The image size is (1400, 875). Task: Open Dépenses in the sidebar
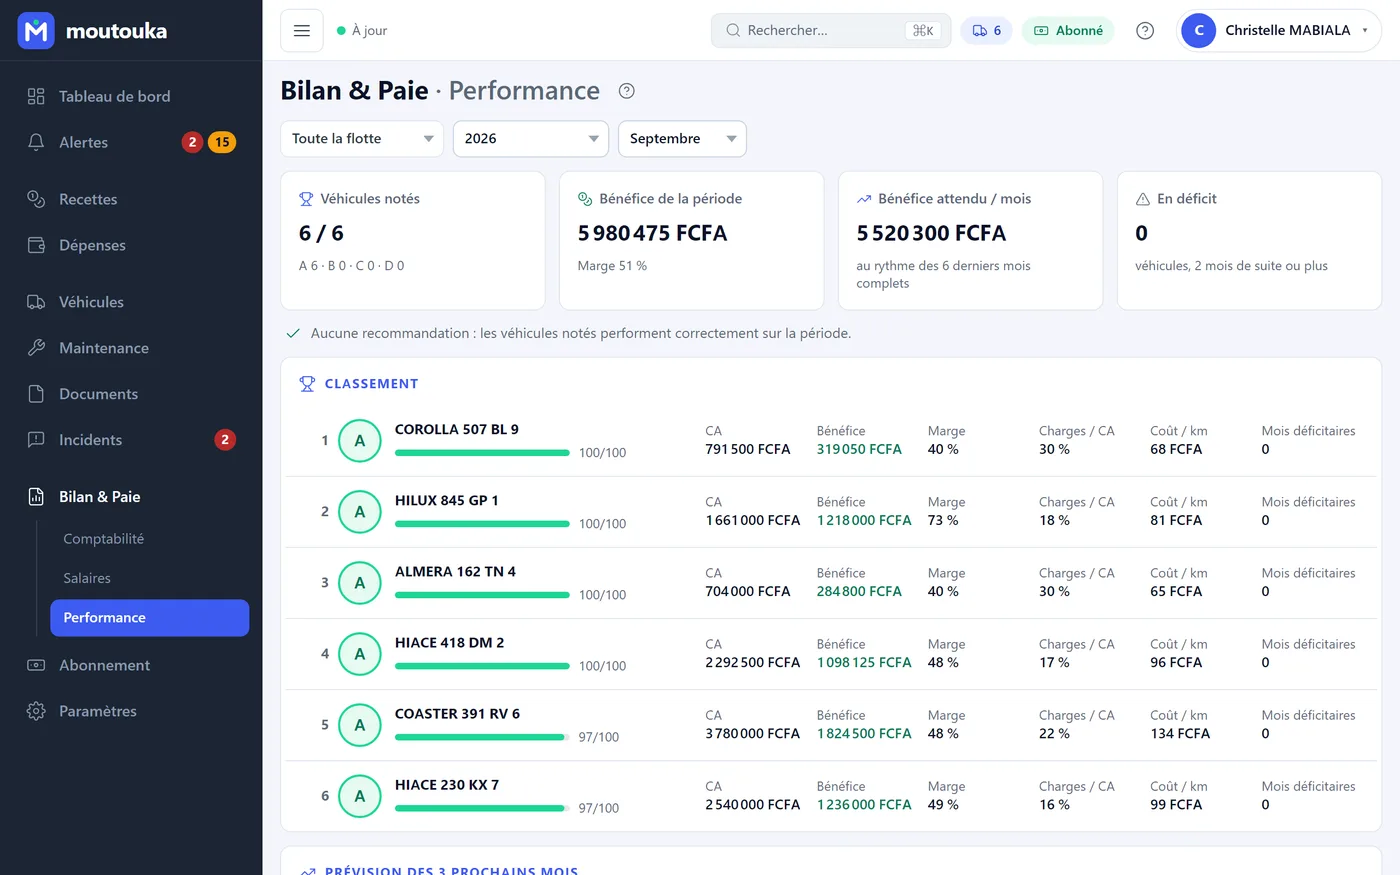(x=131, y=245)
